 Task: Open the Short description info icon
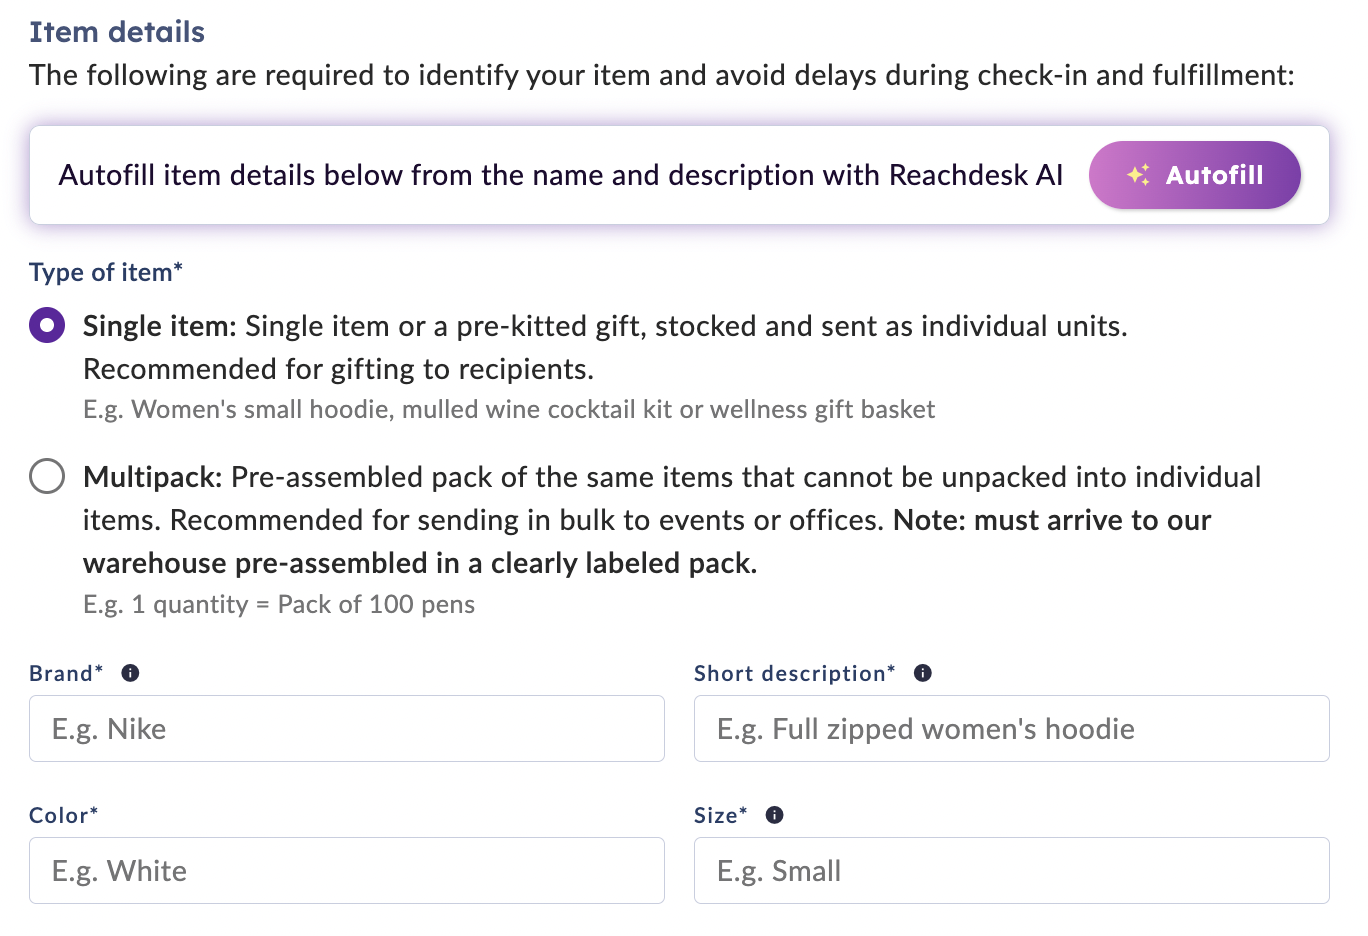point(923,673)
